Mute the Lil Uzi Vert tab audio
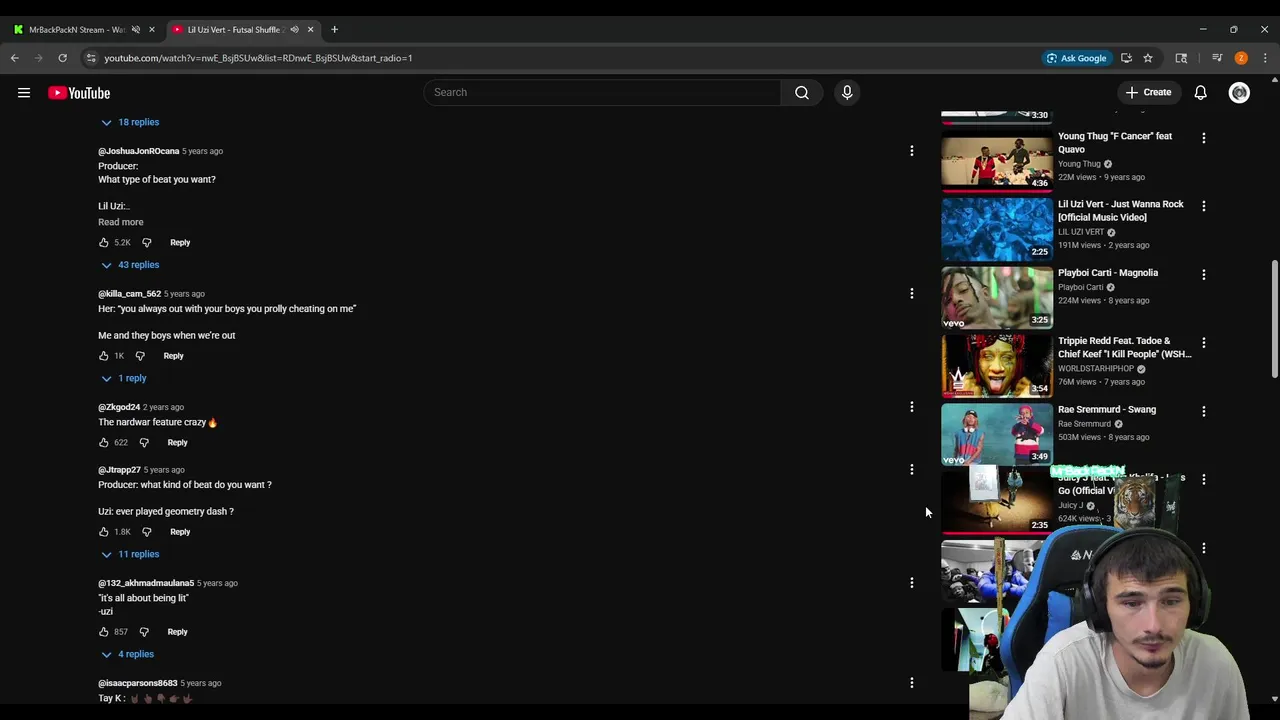Viewport: 1280px width, 720px height. 294,30
